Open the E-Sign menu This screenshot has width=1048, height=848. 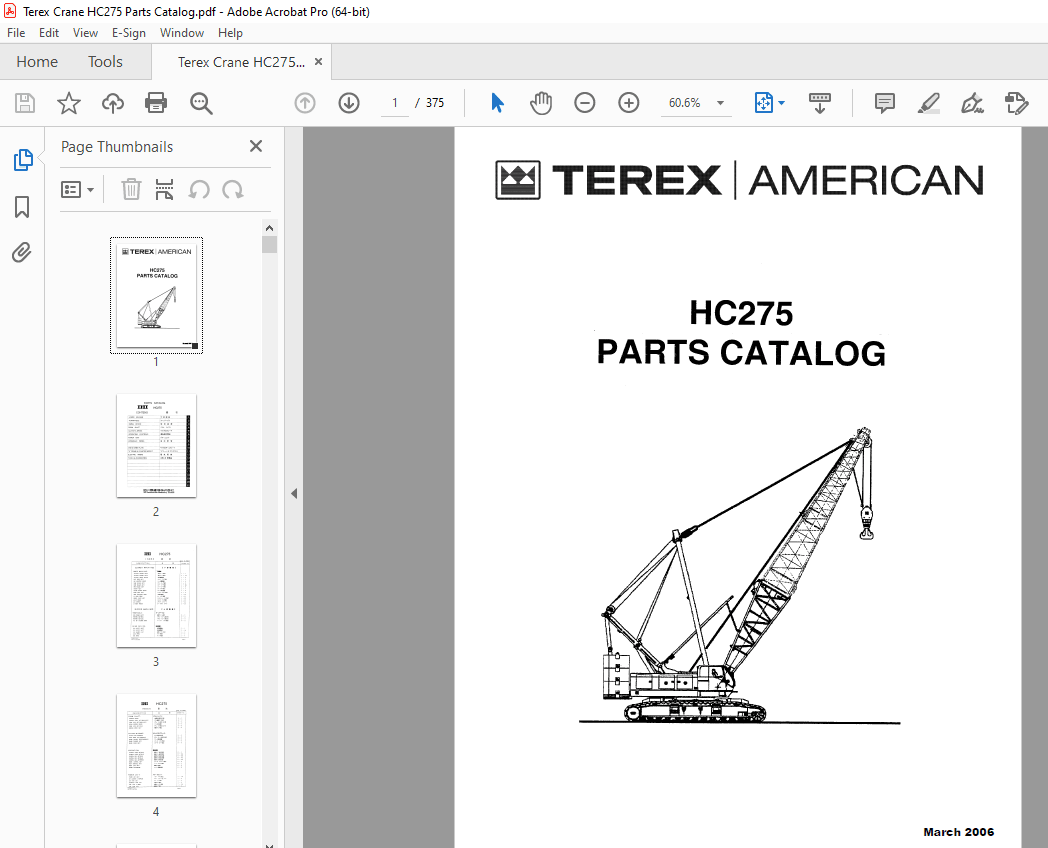(x=129, y=32)
